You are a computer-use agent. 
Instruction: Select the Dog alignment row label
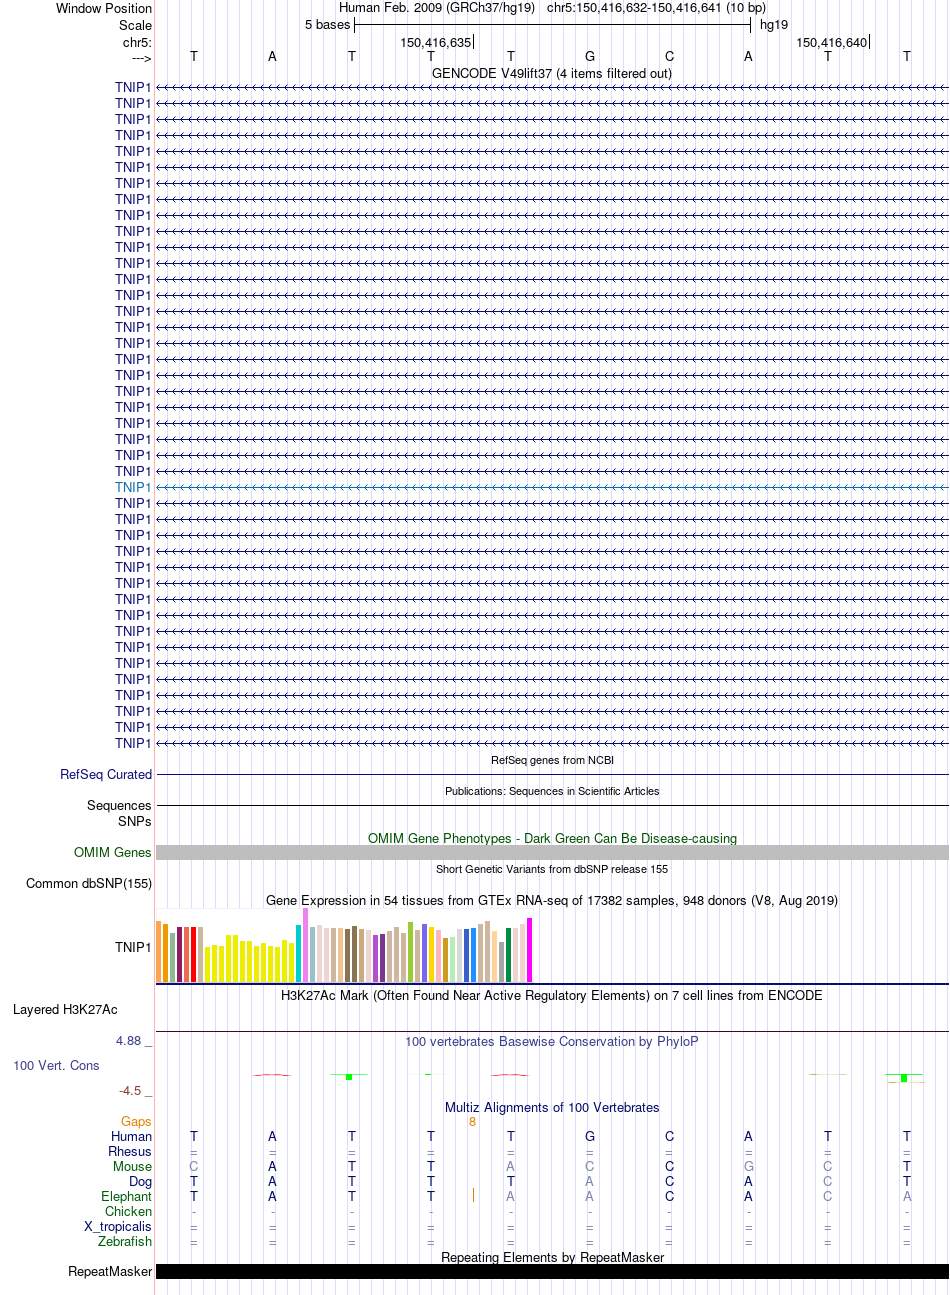[x=140, y=1182]
